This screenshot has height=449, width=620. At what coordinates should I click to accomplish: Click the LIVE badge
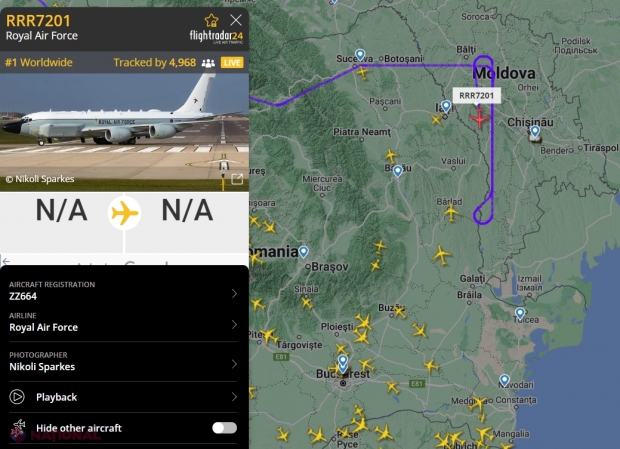point(232,62)
